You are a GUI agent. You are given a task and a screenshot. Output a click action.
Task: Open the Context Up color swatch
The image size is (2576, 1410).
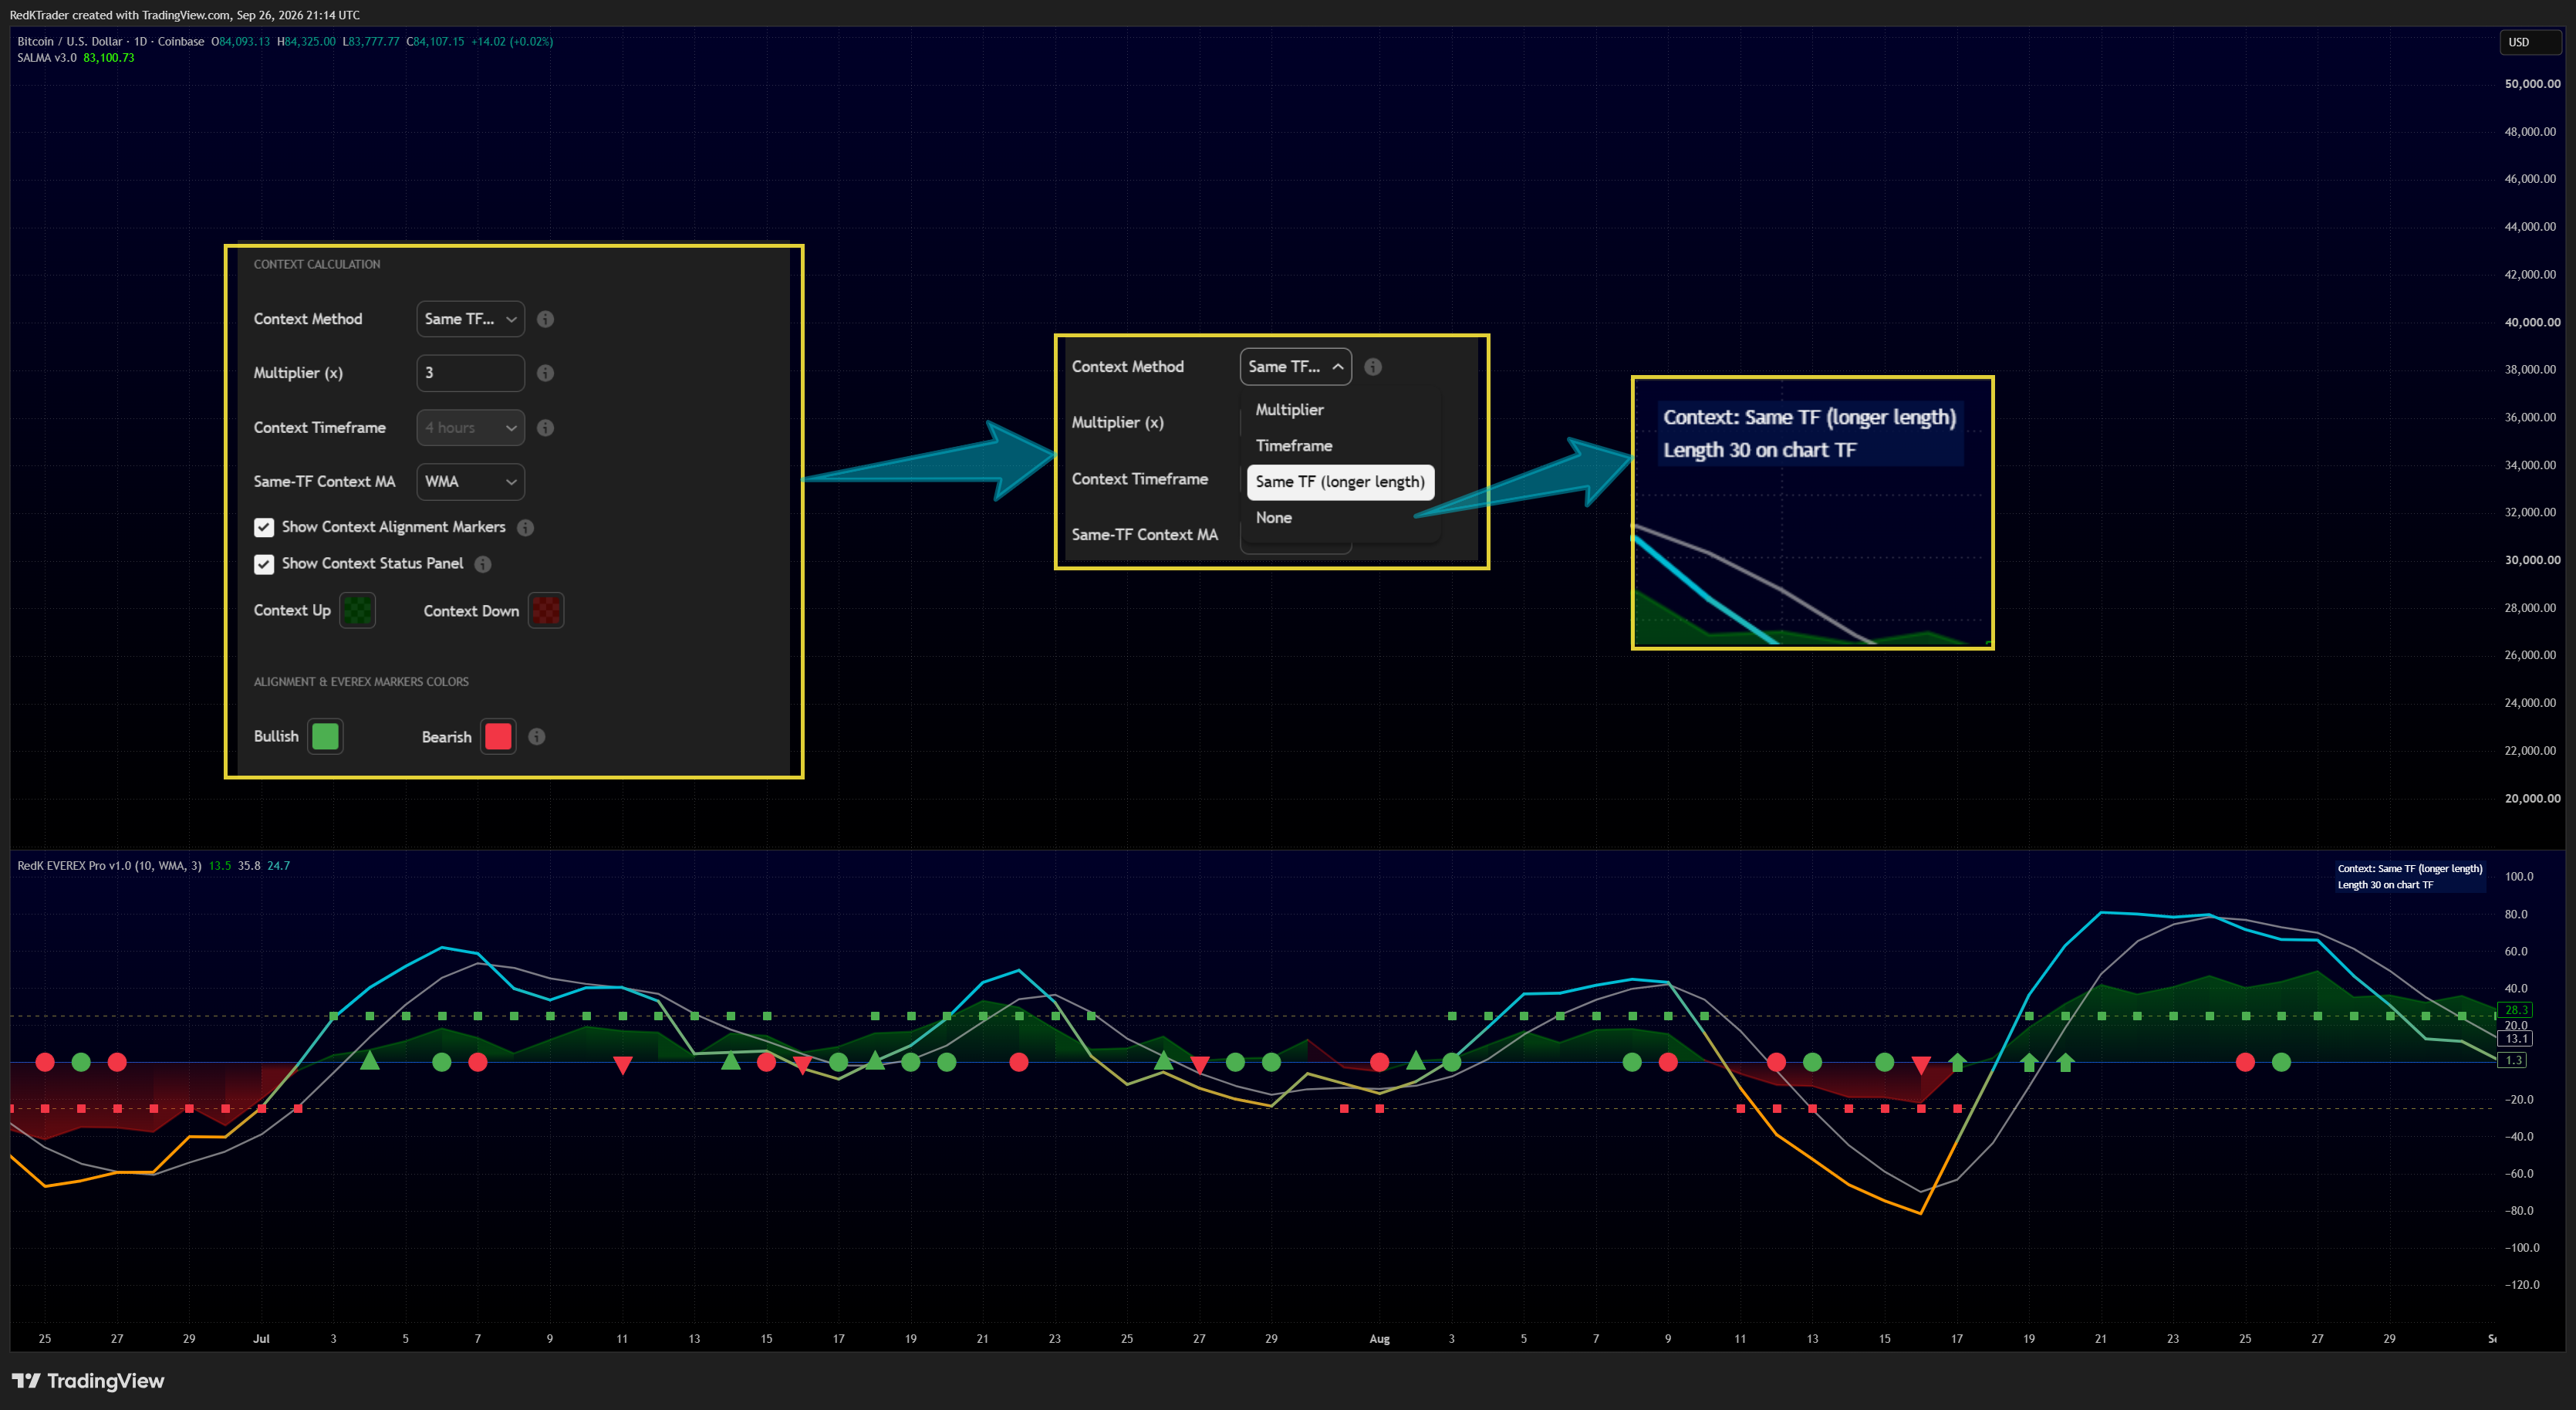click(357, 610)
